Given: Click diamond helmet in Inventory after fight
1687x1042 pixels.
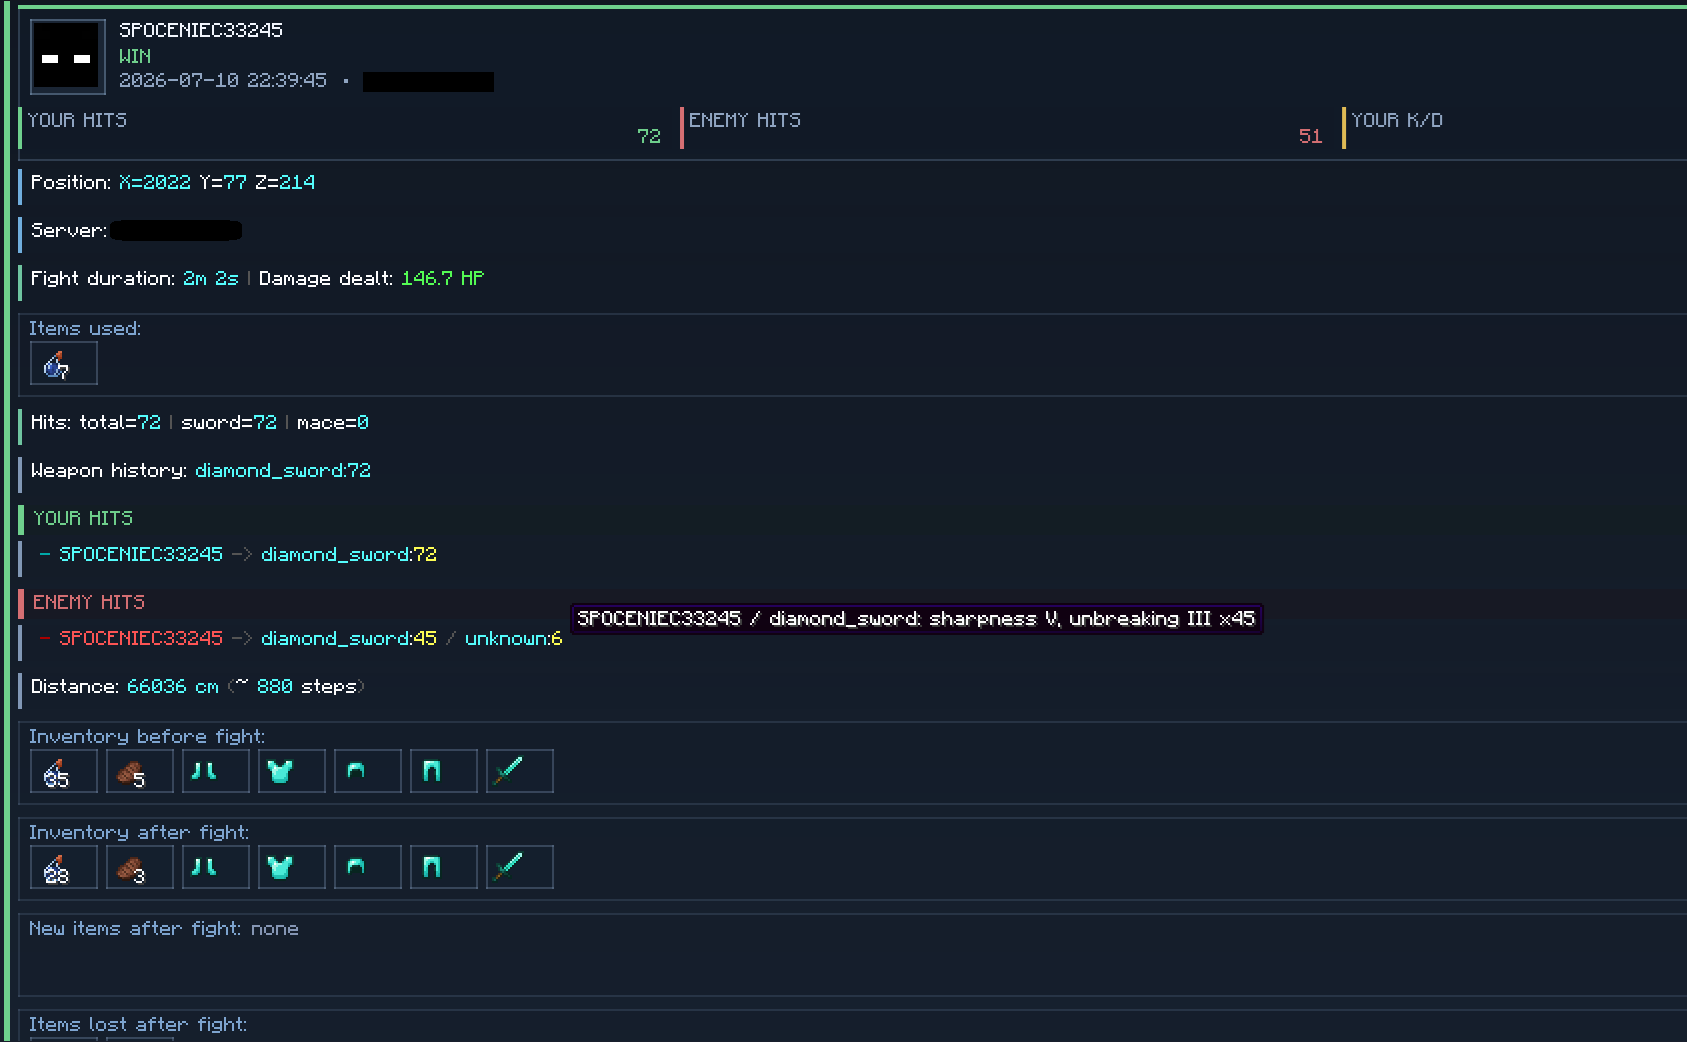Looking at the screenshot, I should click(x=368, y=867).
